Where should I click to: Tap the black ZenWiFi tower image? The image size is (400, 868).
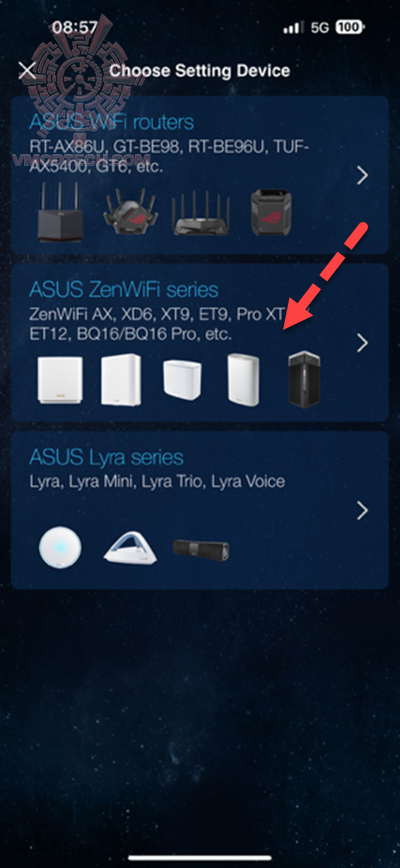(304, 379)
